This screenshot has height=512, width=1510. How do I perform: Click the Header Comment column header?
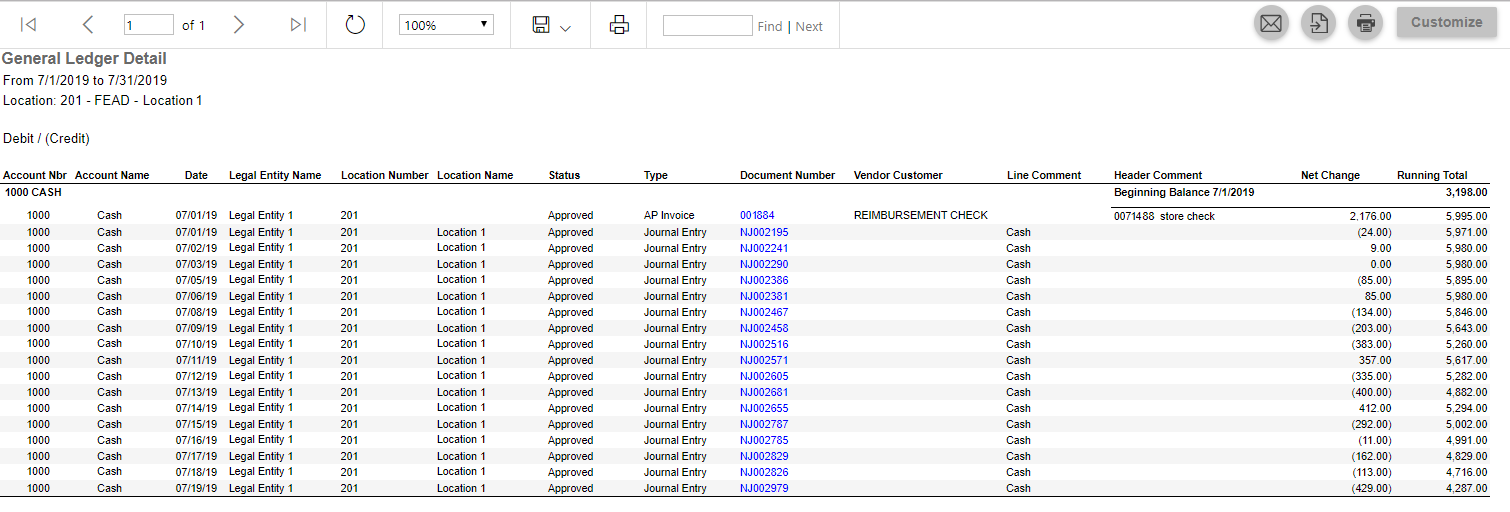[1158, 175]
